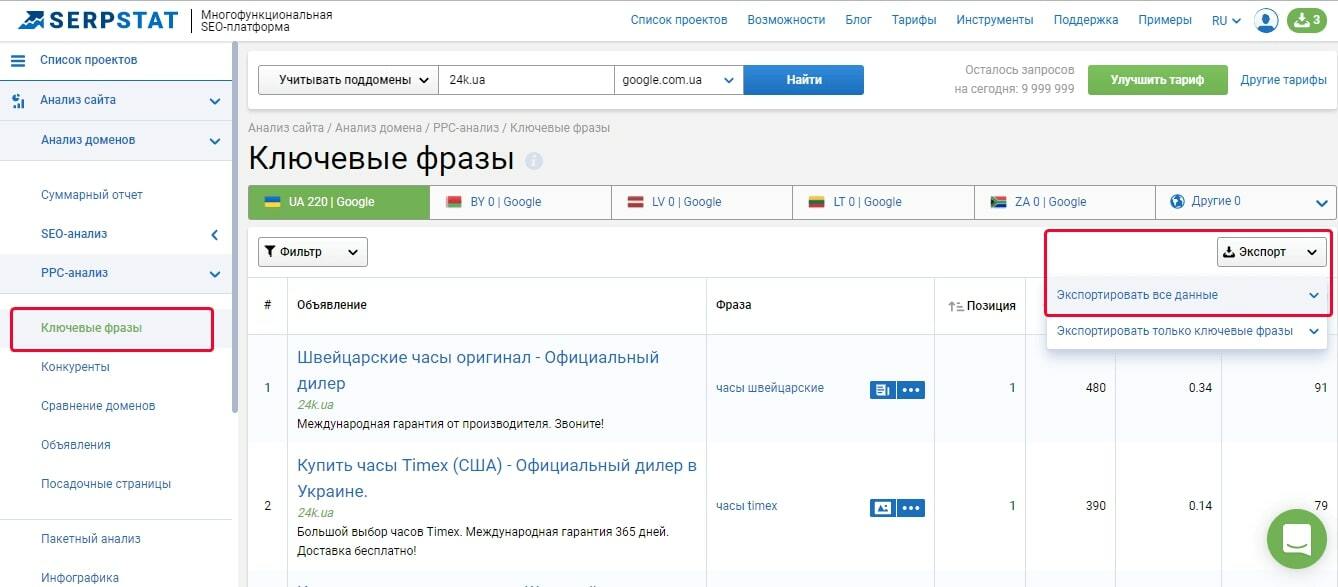
Task: Open Инструменты in the top navigation
Action: (994, 20)
